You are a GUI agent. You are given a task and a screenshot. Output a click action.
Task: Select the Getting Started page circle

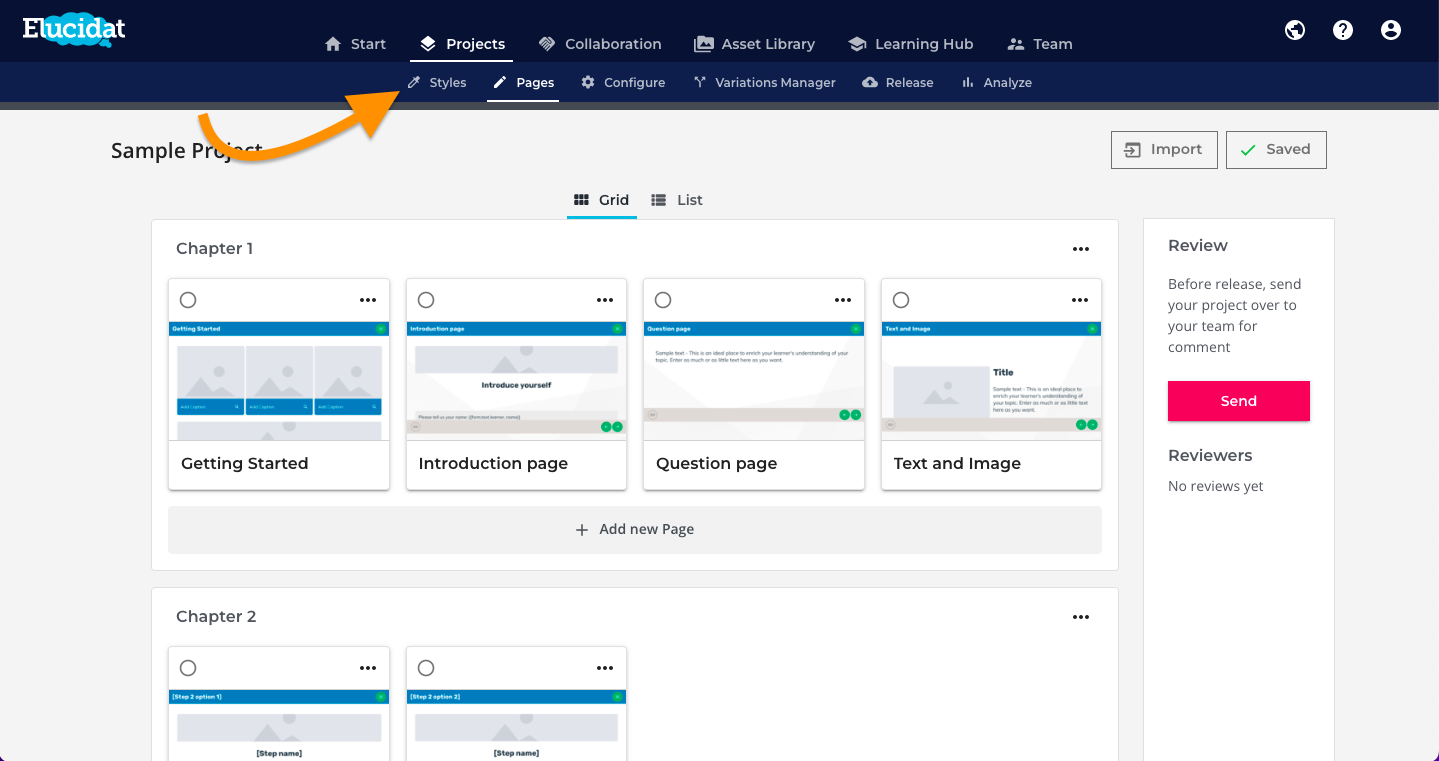pyautogui.click(x=188, y=300)
